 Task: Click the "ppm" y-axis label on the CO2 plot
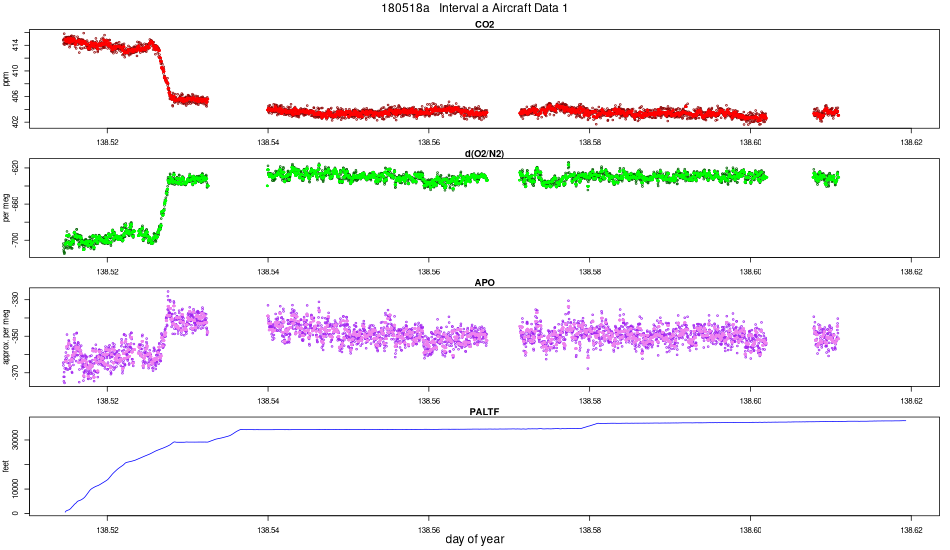point(5,79)
